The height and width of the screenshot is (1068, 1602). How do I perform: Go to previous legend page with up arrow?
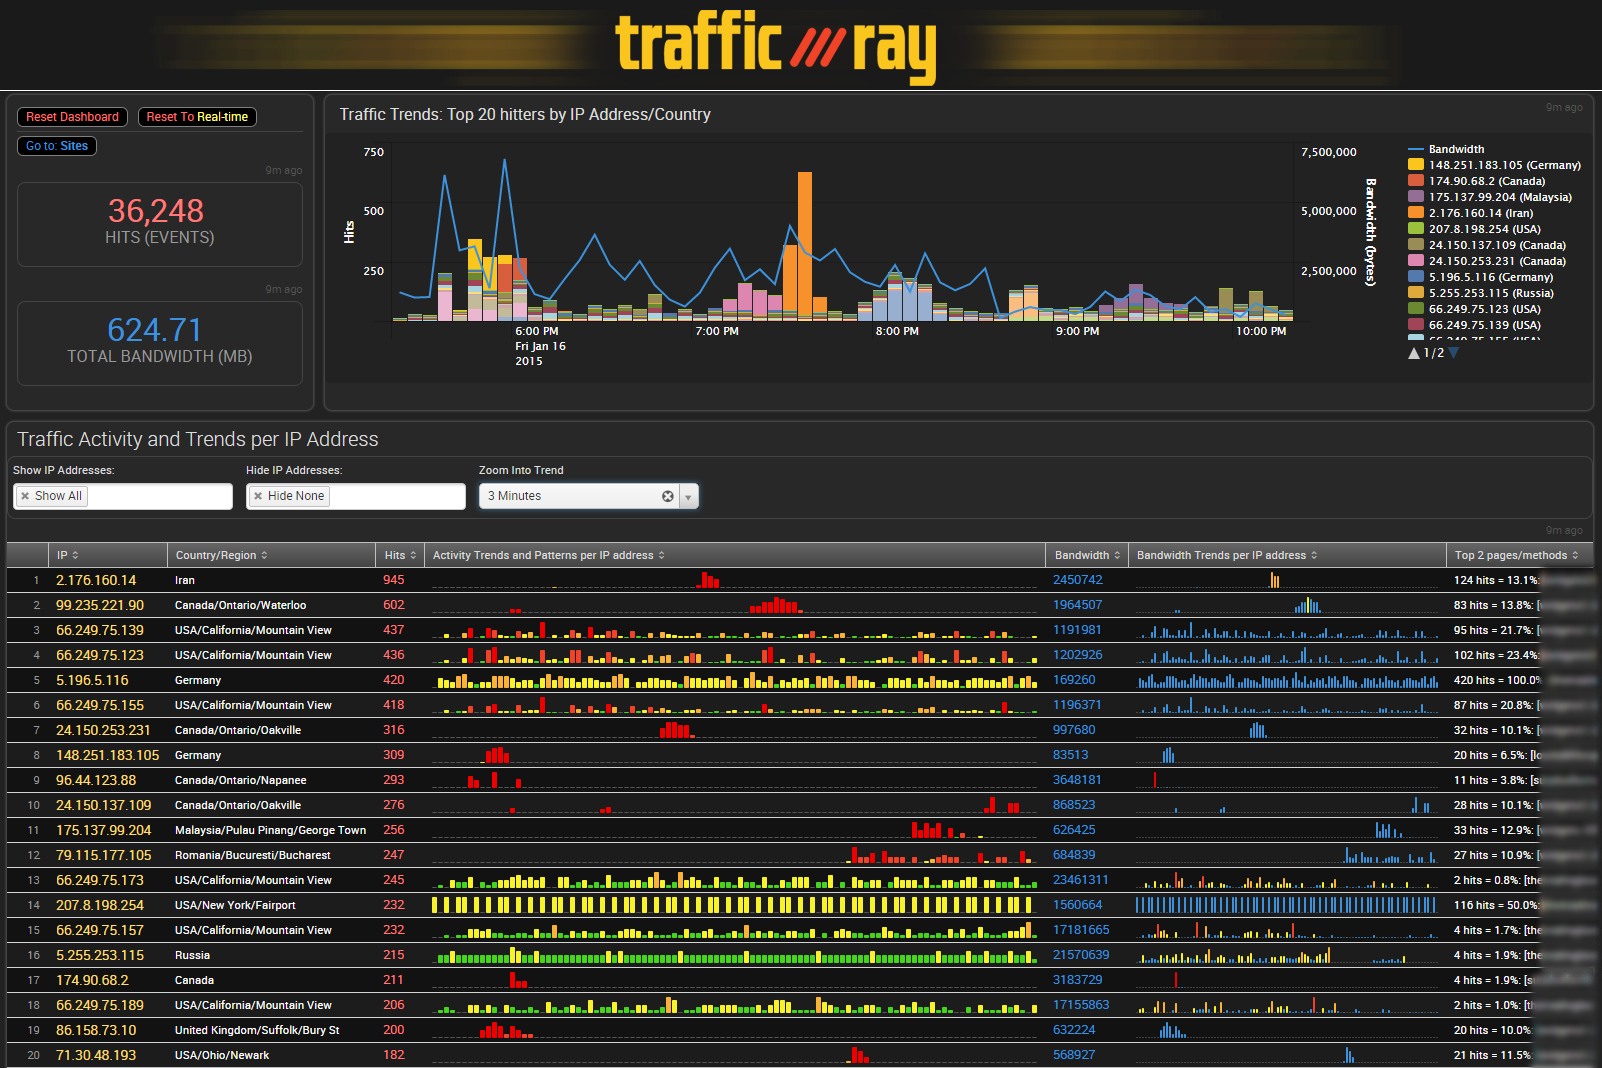(1414, 353)
